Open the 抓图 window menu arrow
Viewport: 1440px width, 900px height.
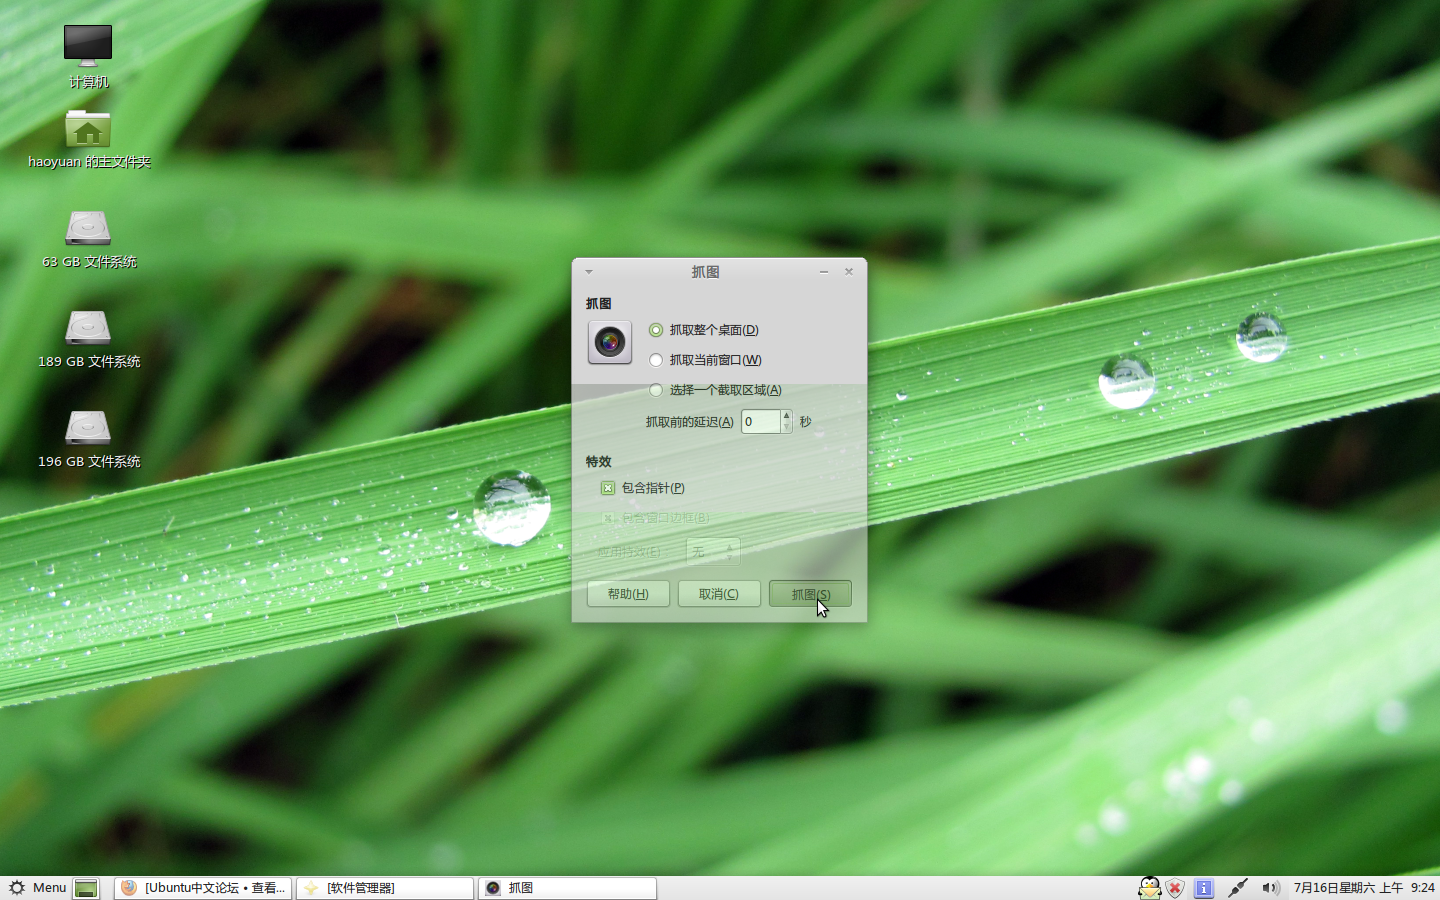589,272
